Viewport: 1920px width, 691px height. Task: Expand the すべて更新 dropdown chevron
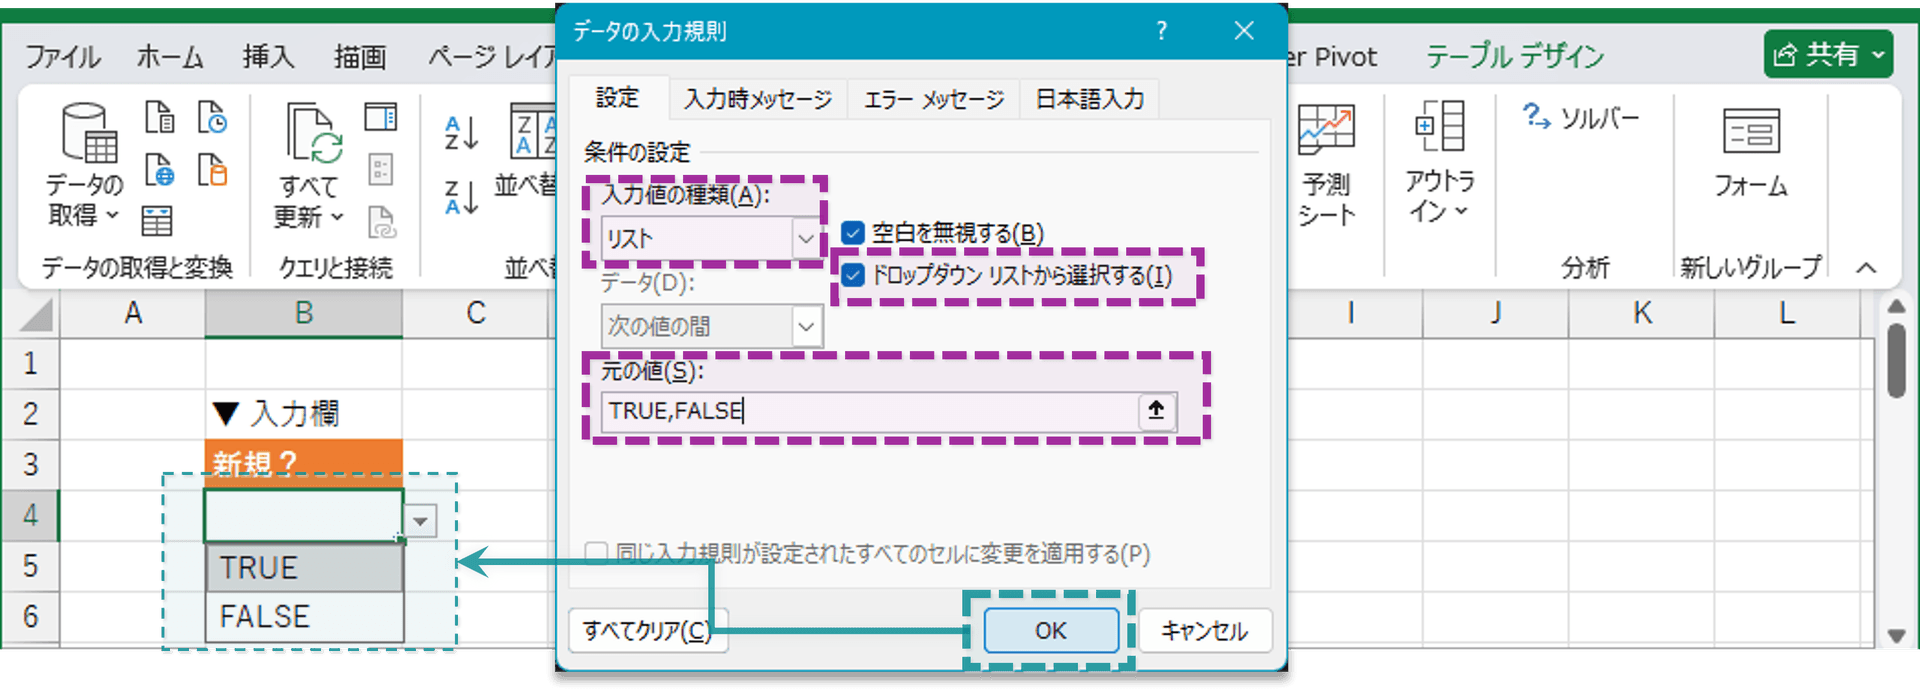click(x=337, y=216)
